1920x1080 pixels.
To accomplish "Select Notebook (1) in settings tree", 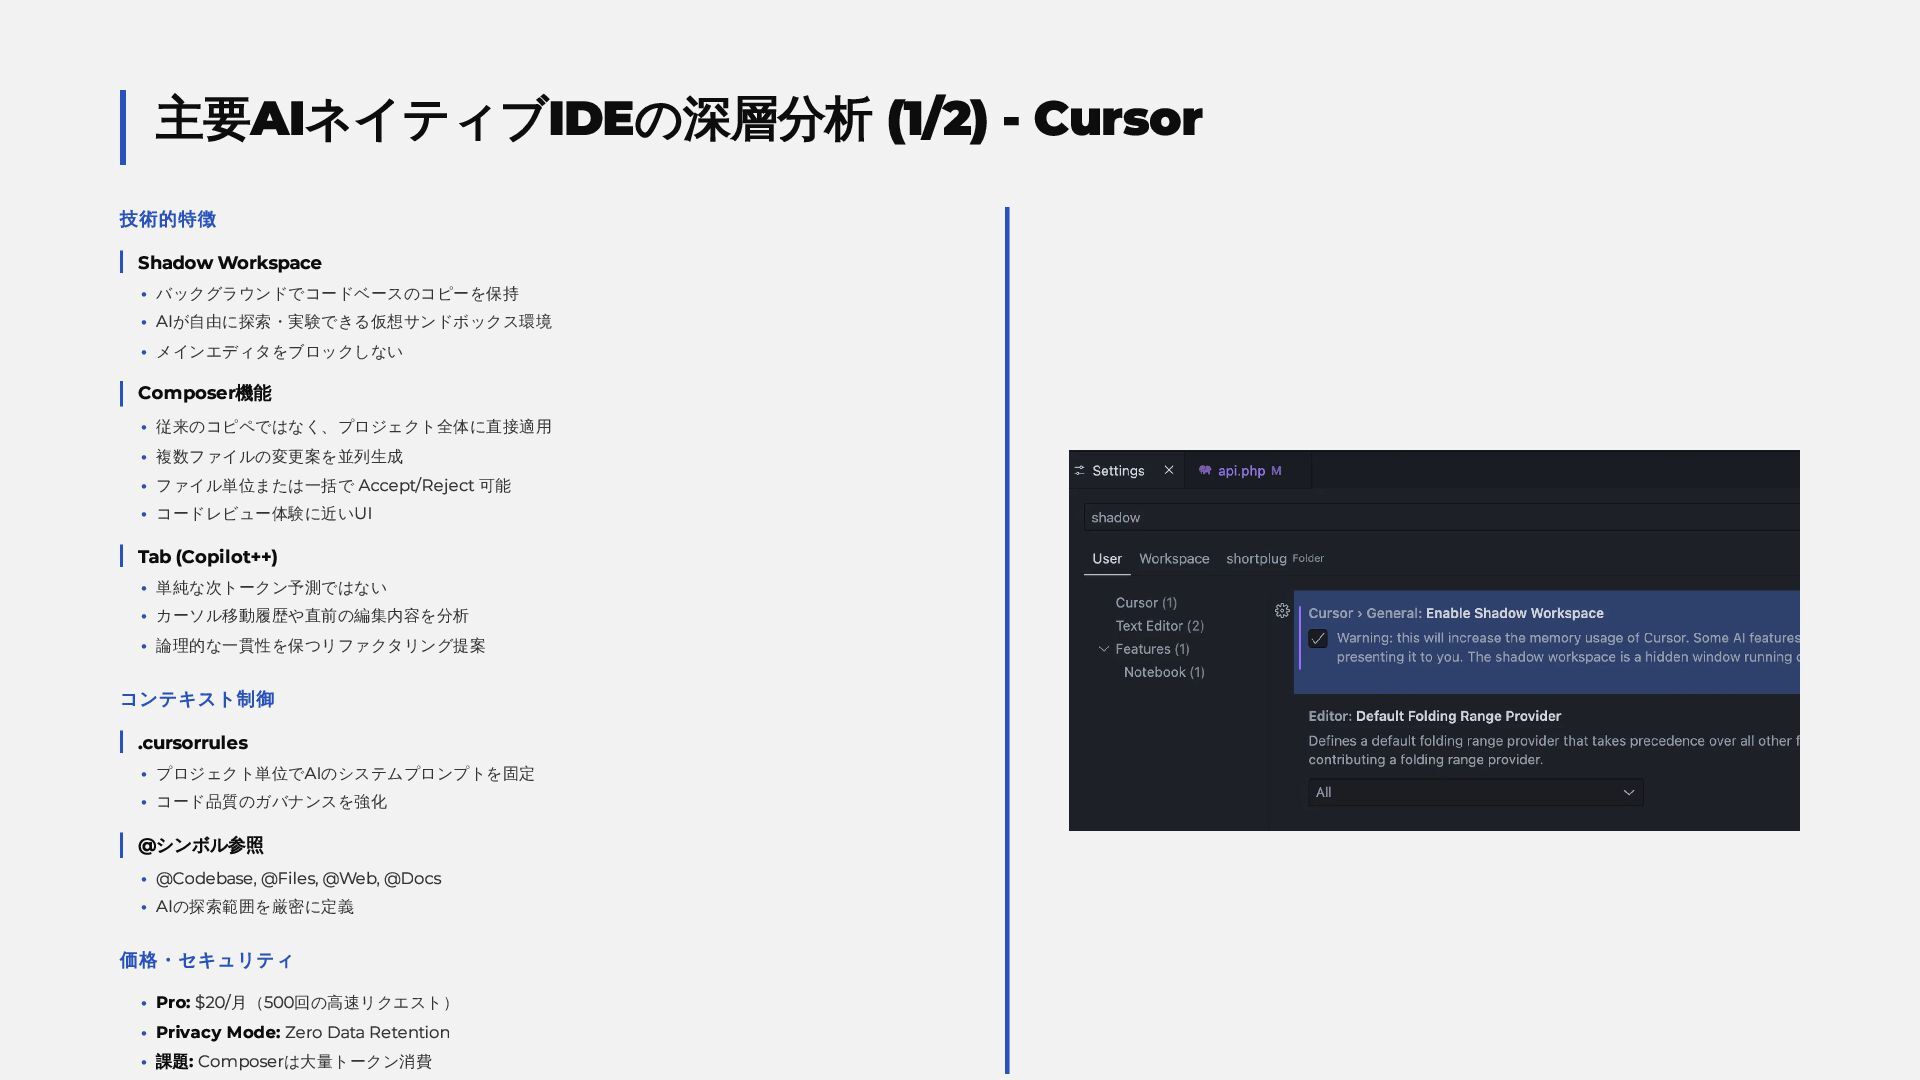I will [x=1163, y=672].
